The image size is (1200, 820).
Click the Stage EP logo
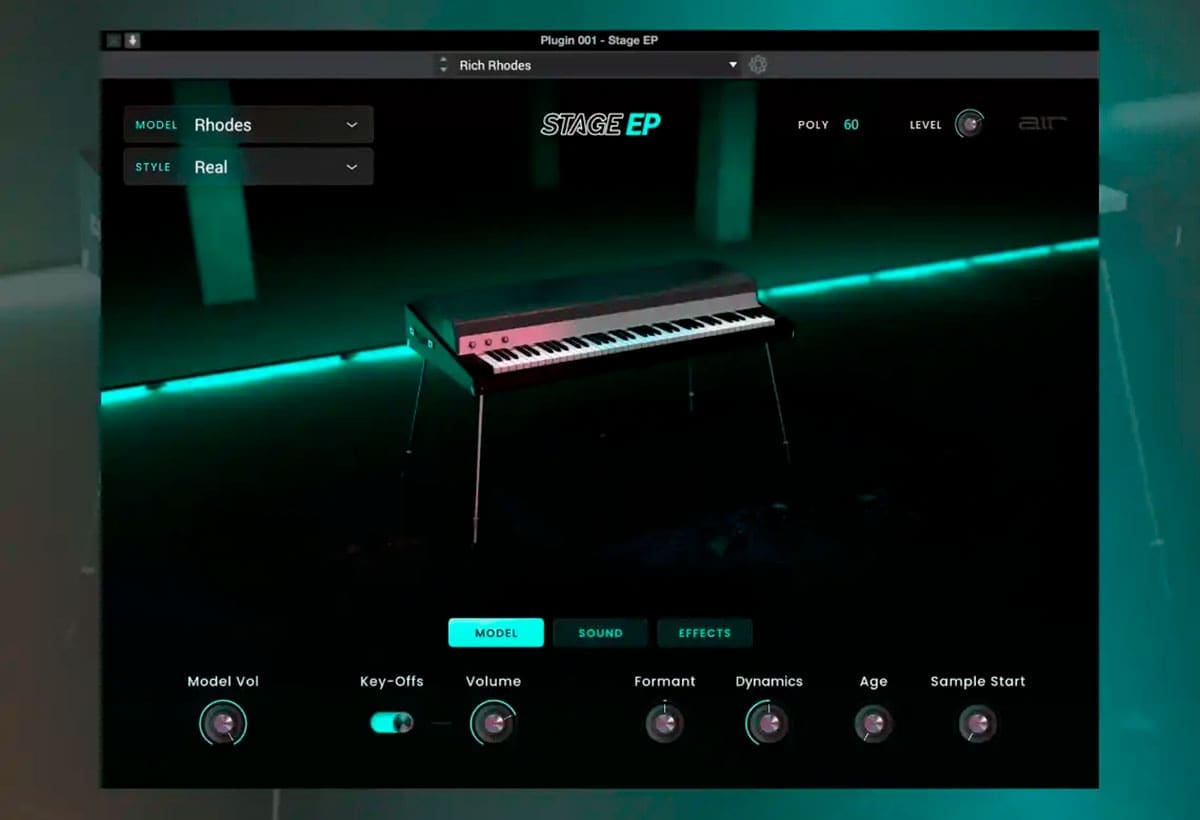coord(600,124)
